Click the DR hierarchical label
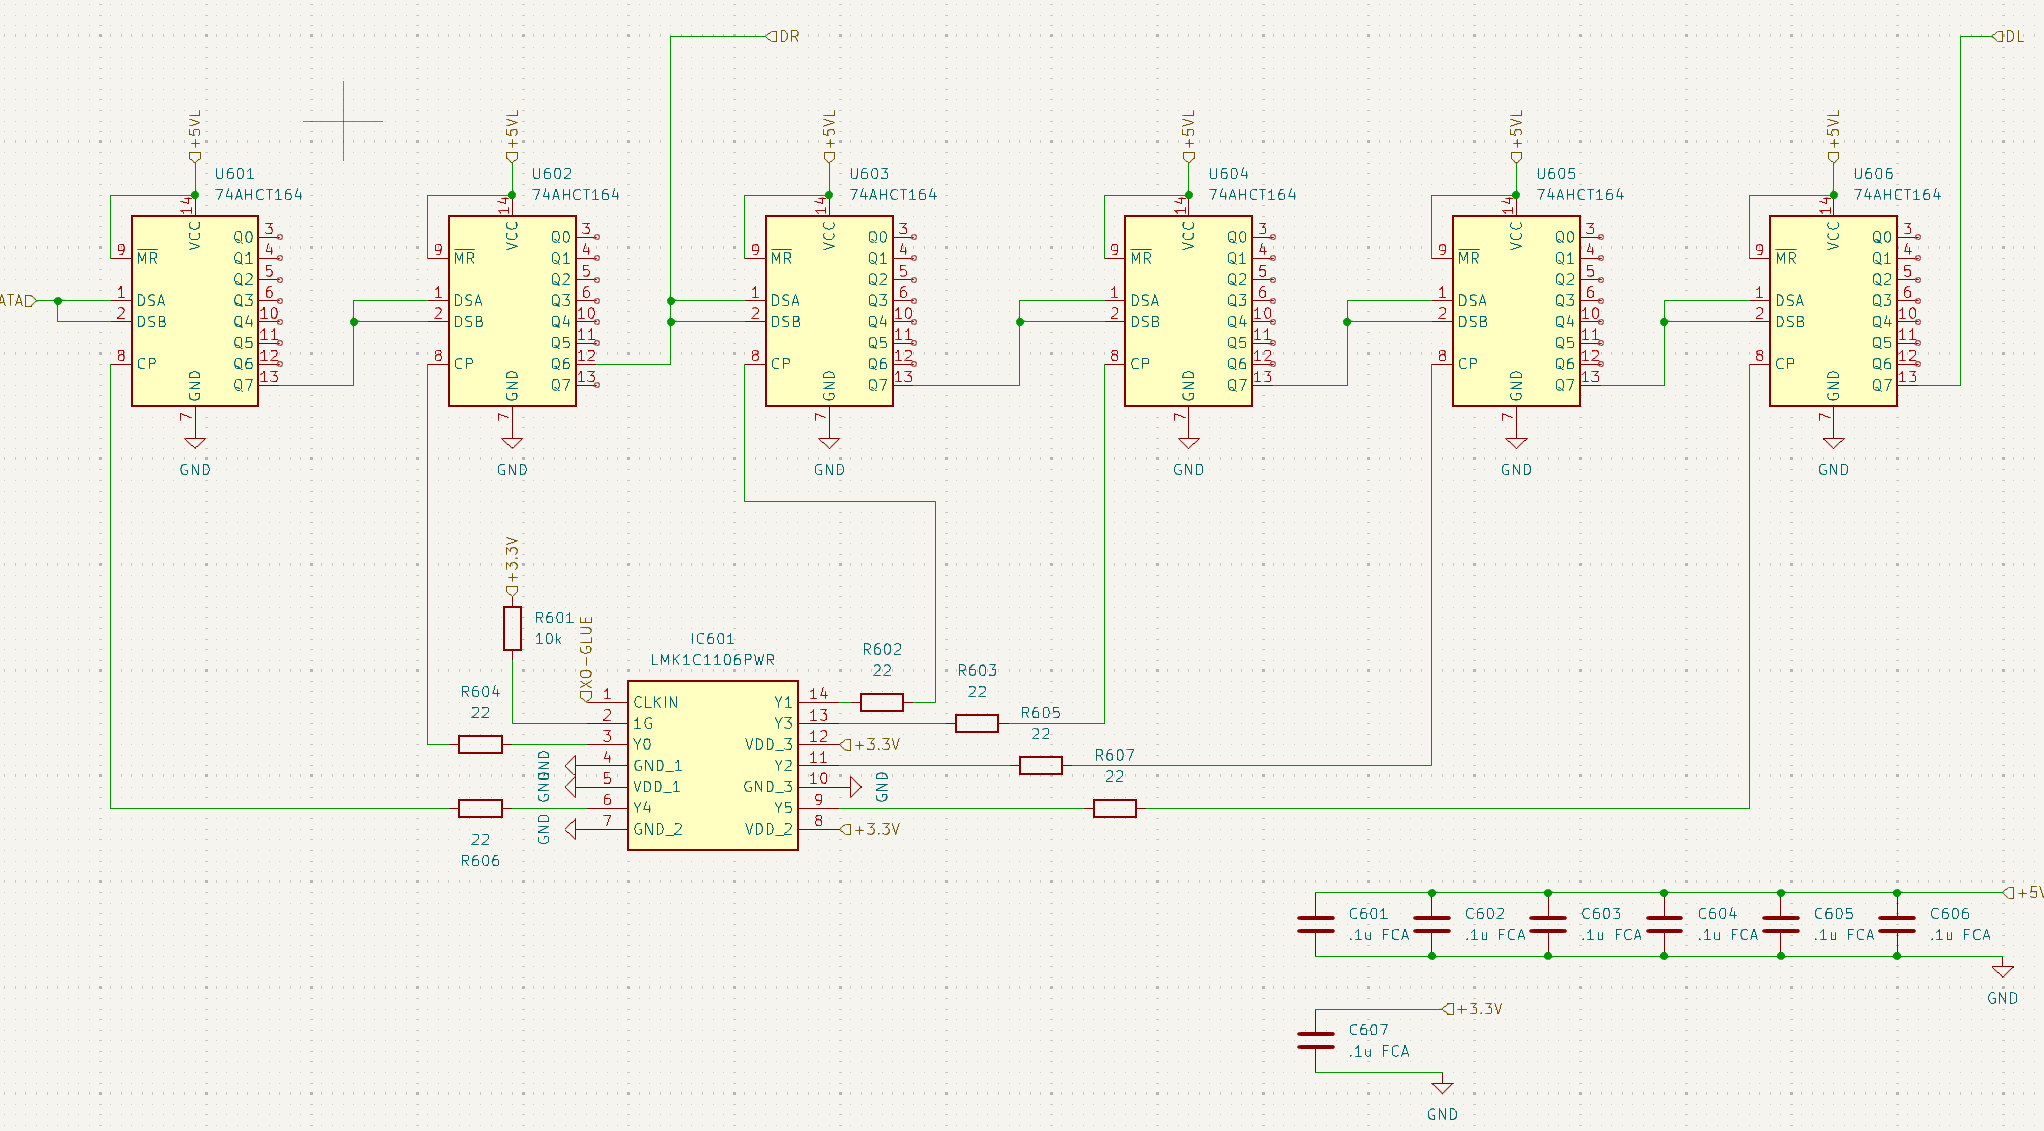 [x=783, y=36]
